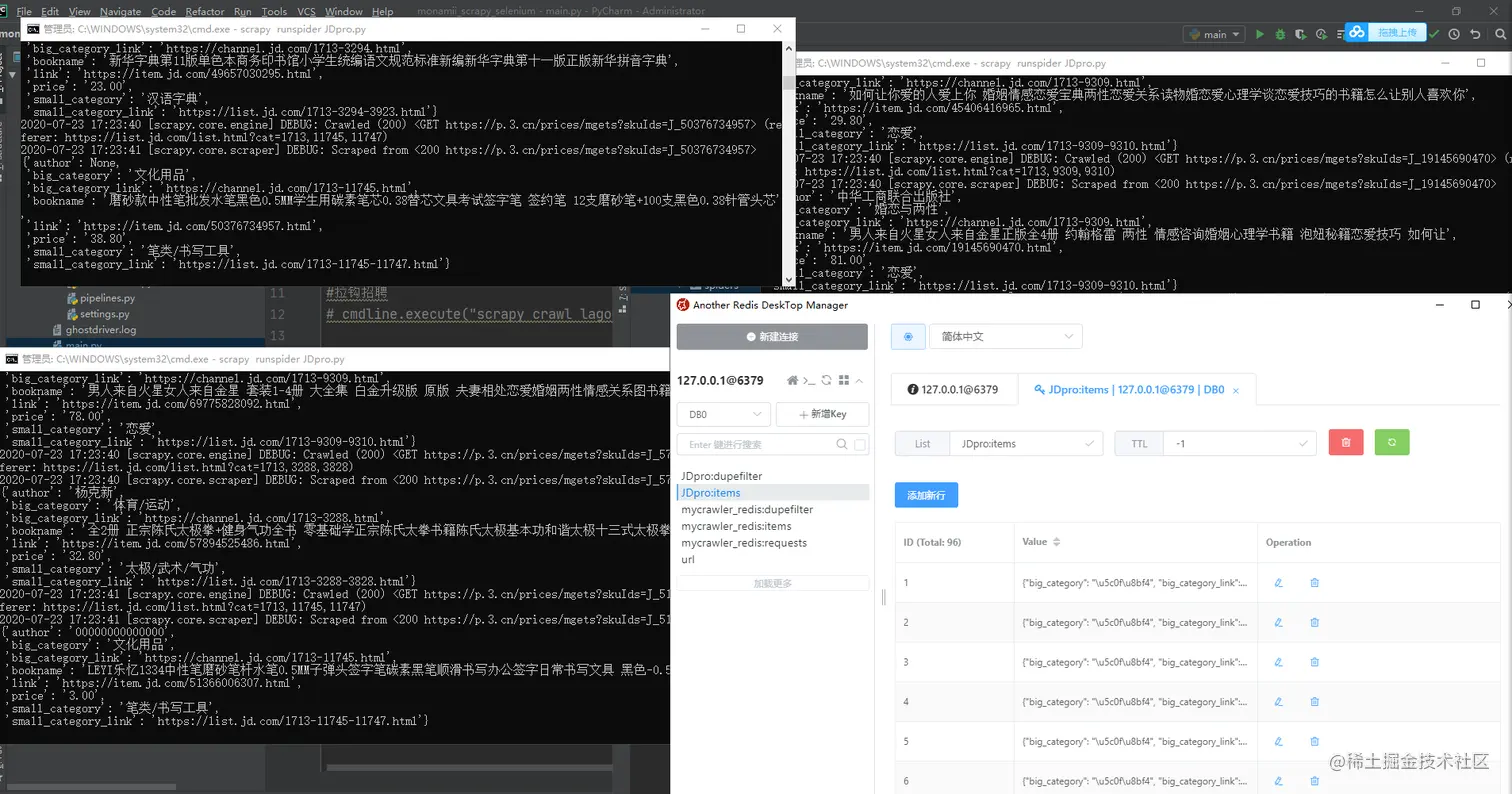
Task: Refresh the 127.0.0.1@6379 connection
Action: coord(827,381)
